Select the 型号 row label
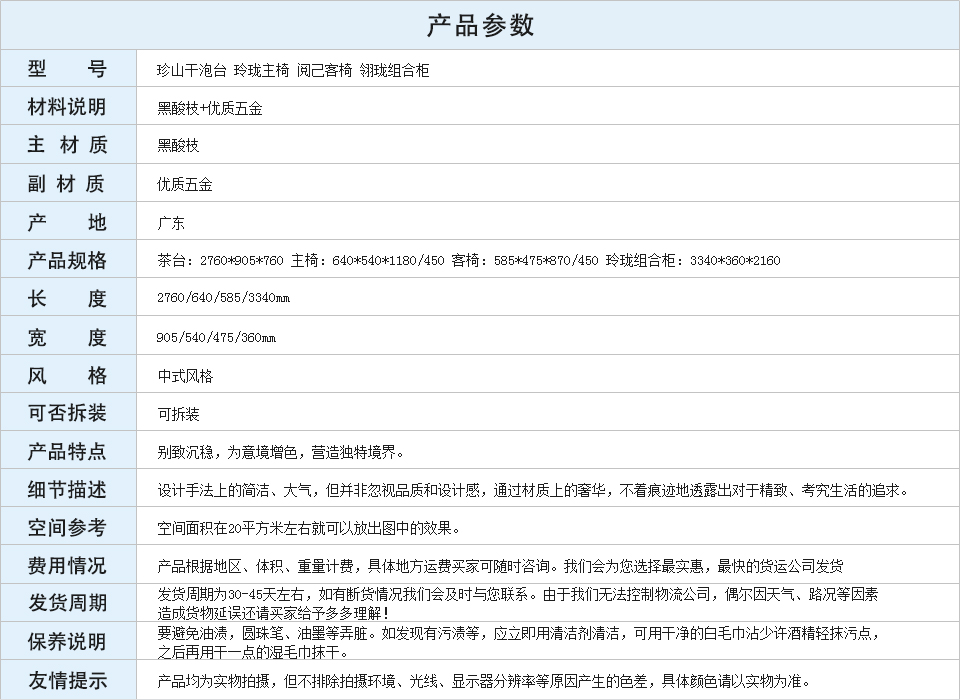 67,69
